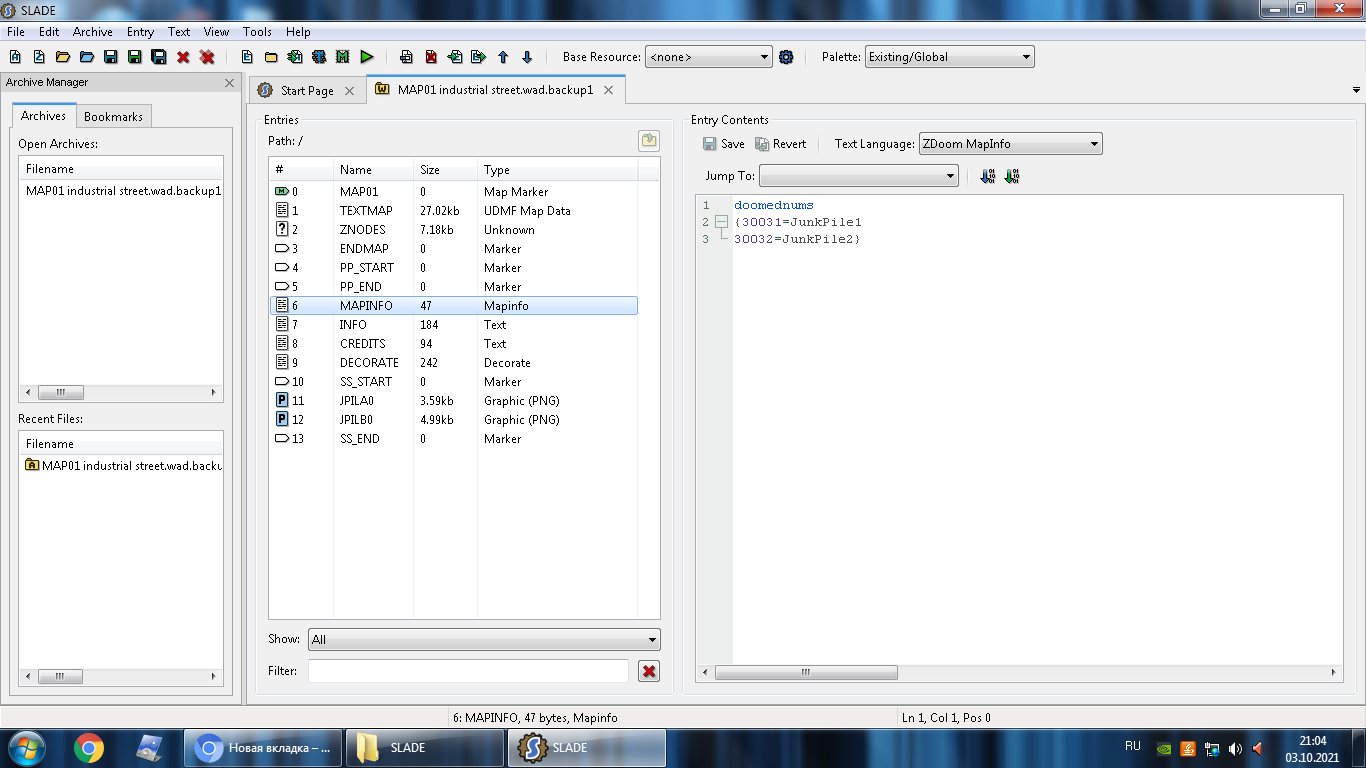The width and height of the screenshot is (1366, 768).
Task: Switch to the Start Page tab
Action: tap(307, 91)
